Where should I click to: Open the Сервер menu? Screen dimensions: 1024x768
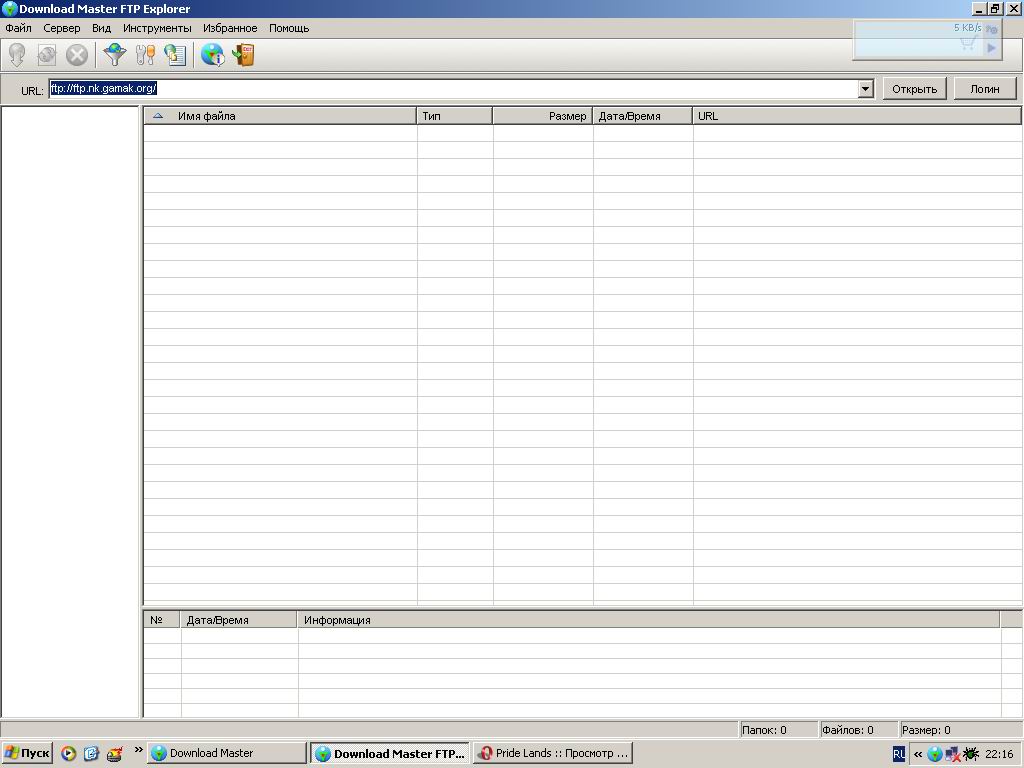click(x=62, y=28)
